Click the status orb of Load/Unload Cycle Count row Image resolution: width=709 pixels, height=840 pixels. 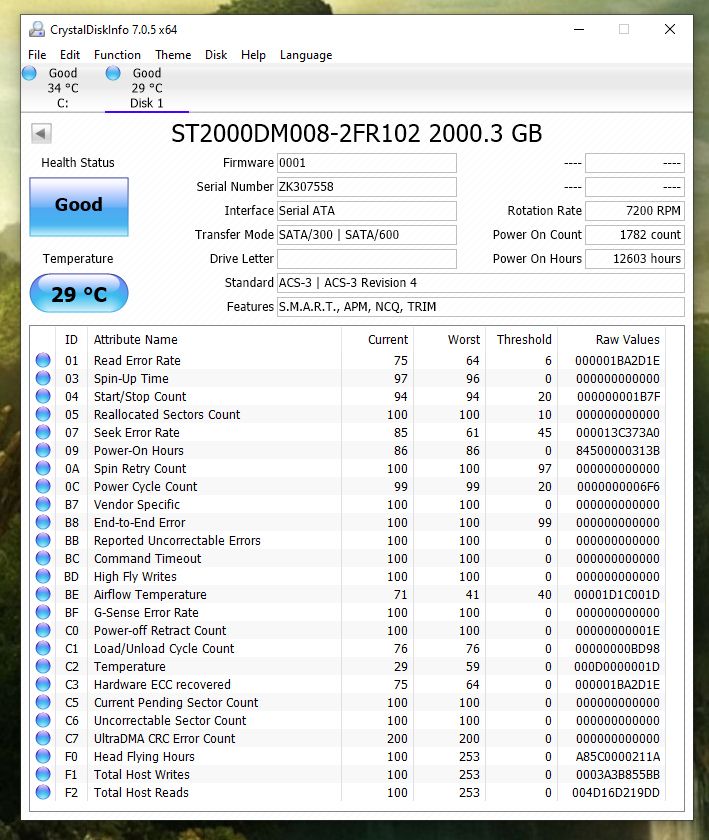43,648
